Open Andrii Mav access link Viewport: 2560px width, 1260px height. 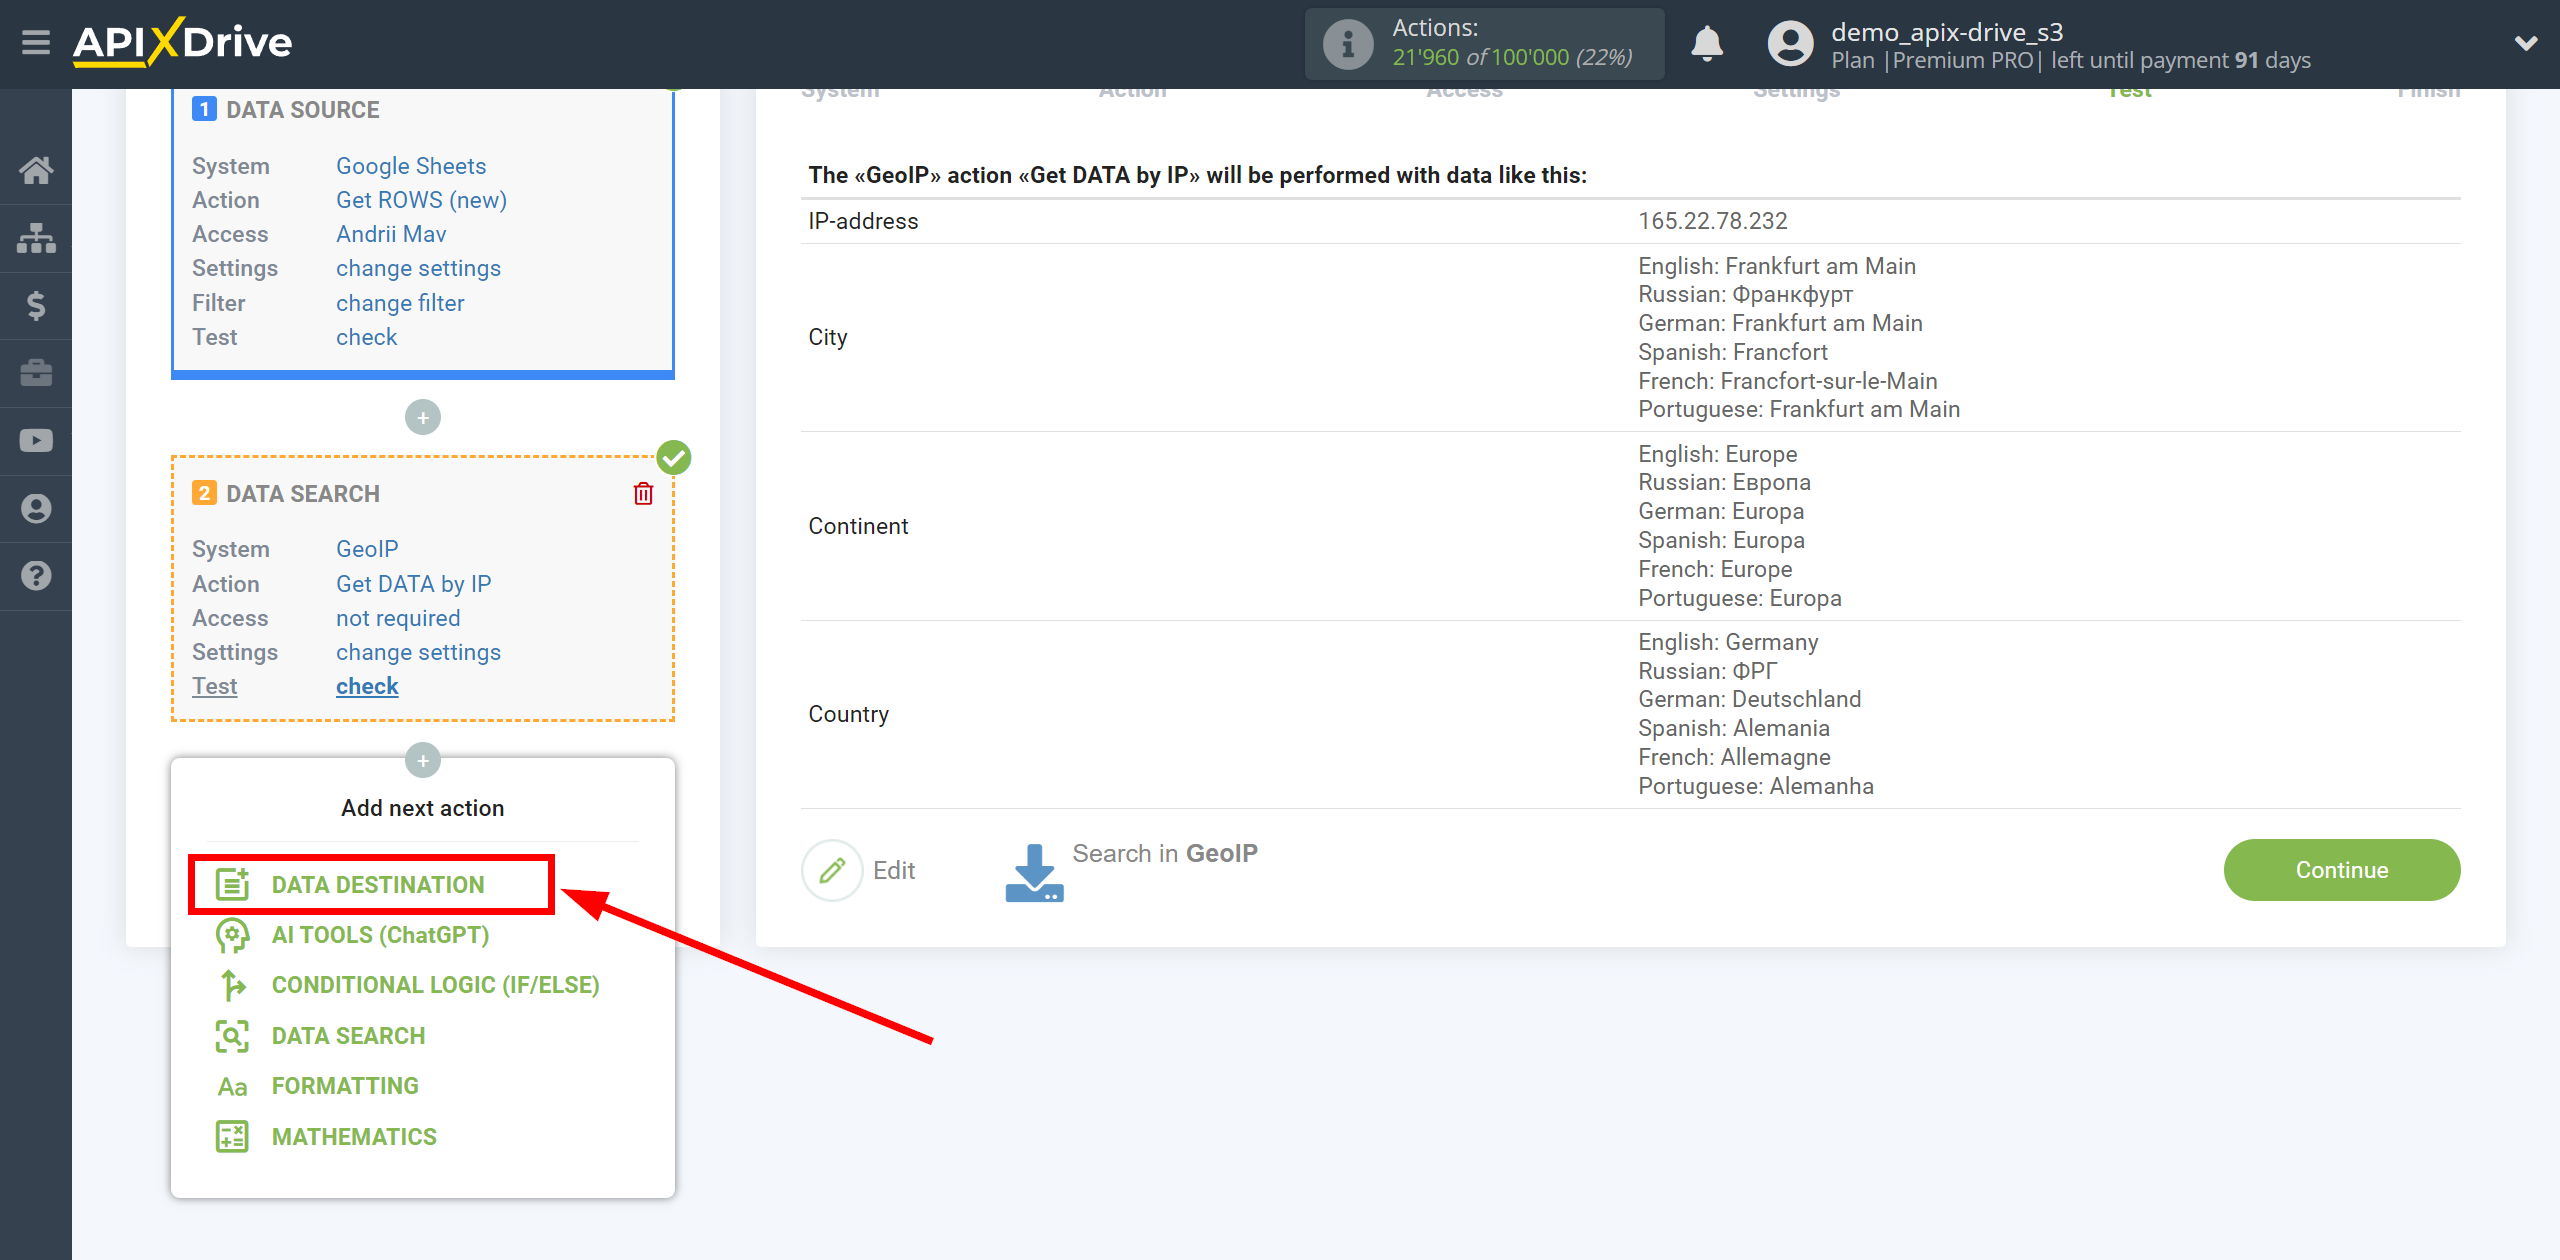pyautogui.click(x=391, y=234)
